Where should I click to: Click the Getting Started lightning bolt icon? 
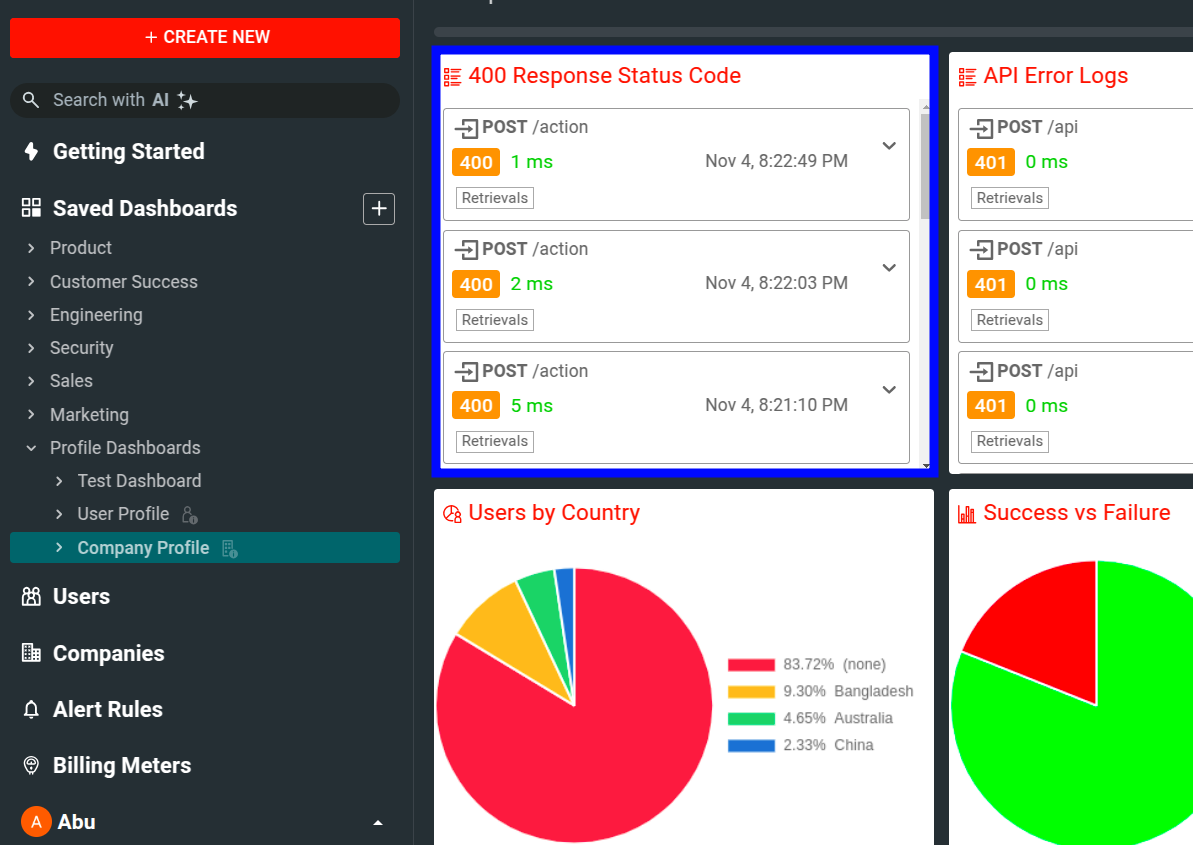coord(31,151)
